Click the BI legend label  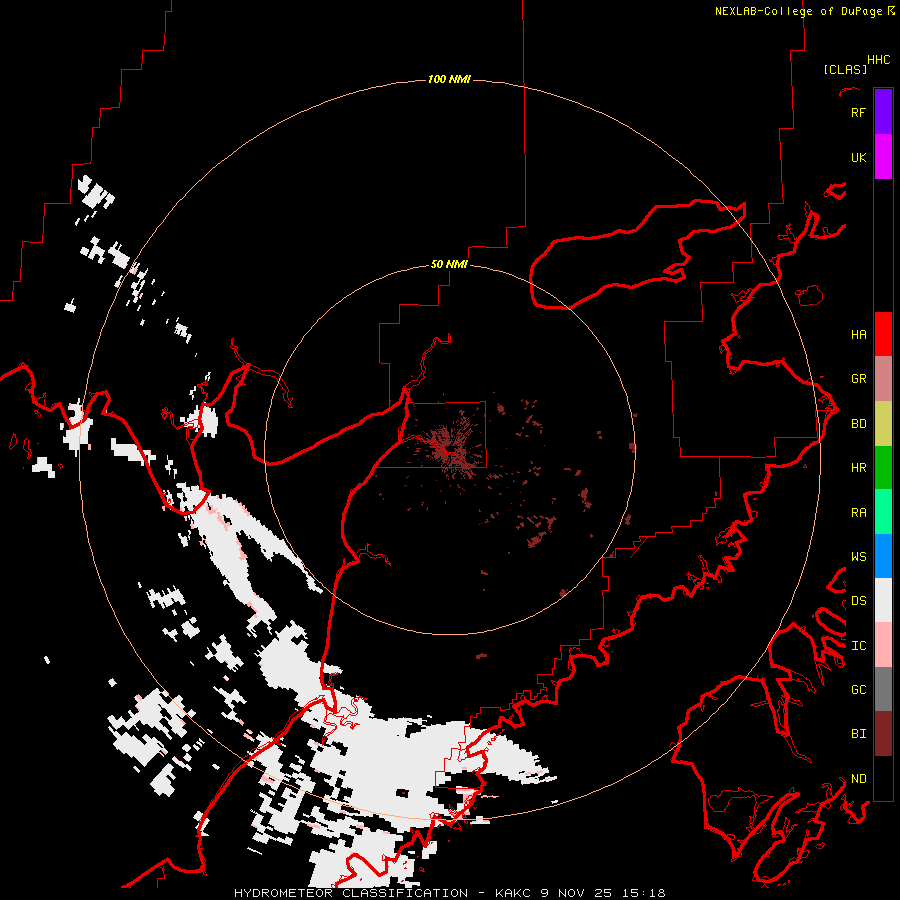[x=858, y=734]
